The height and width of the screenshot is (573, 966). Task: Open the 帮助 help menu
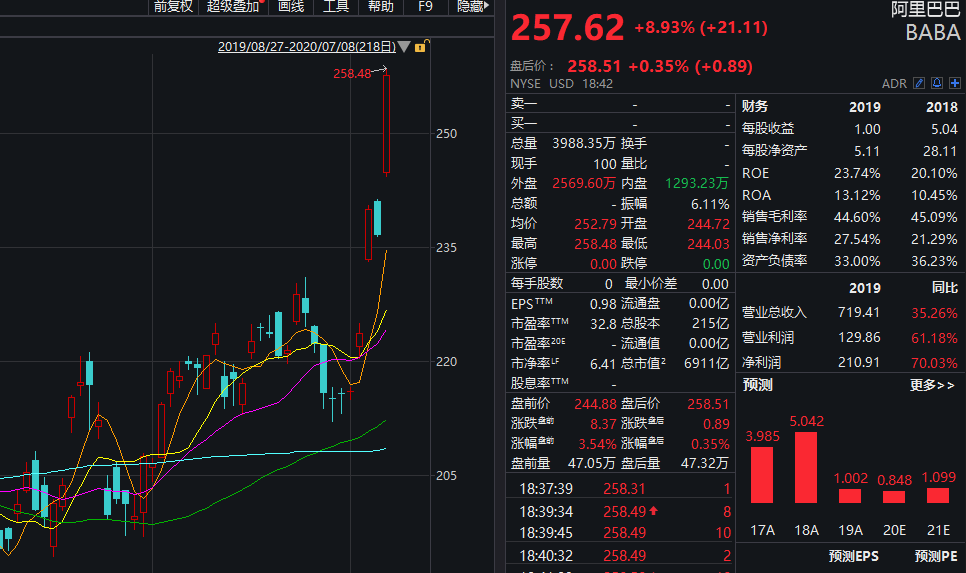(x=381, y=6)
